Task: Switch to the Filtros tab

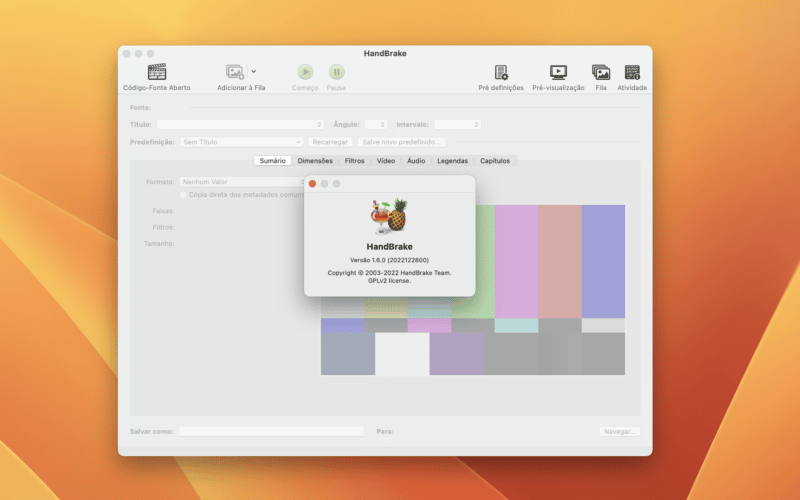Action: coord(354,161)
